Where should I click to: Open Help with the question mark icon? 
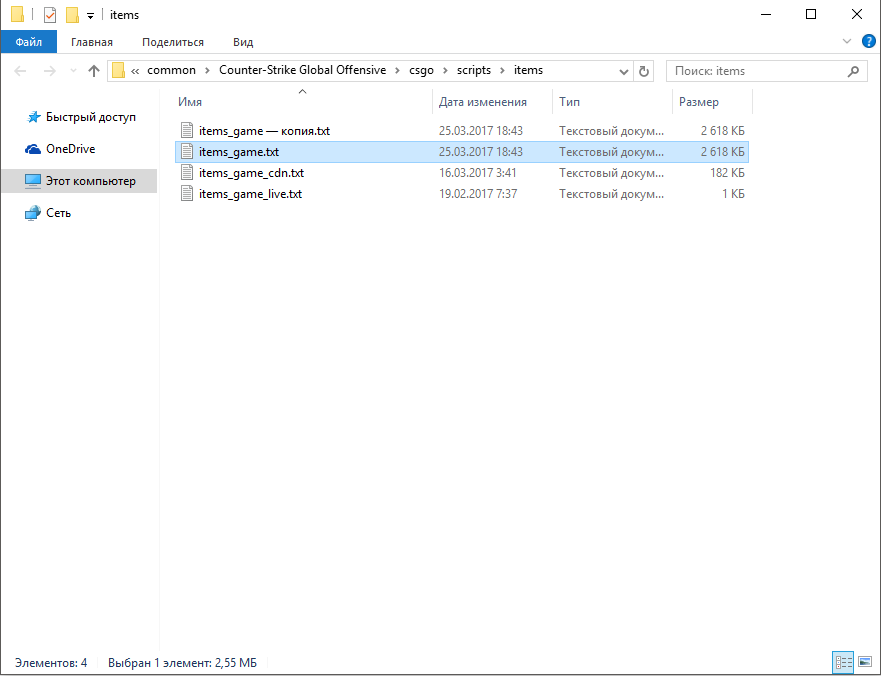pos(868,41)
